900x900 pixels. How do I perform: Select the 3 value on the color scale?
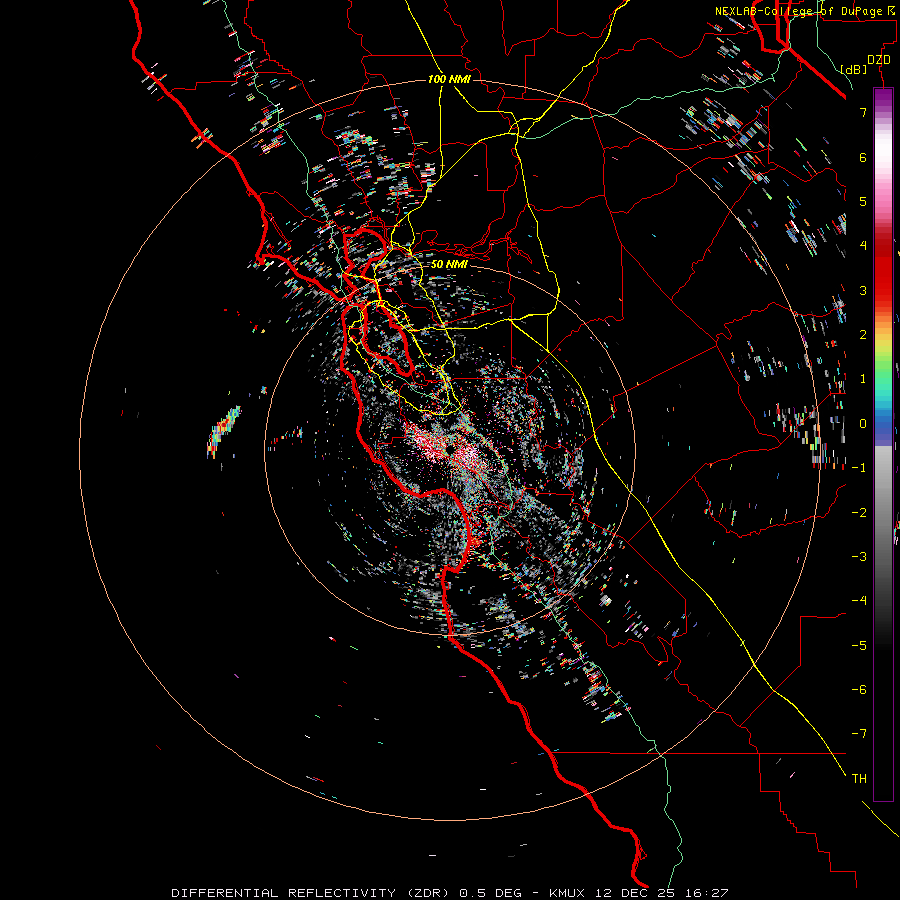pyautogui.click(x=863, y=290)
